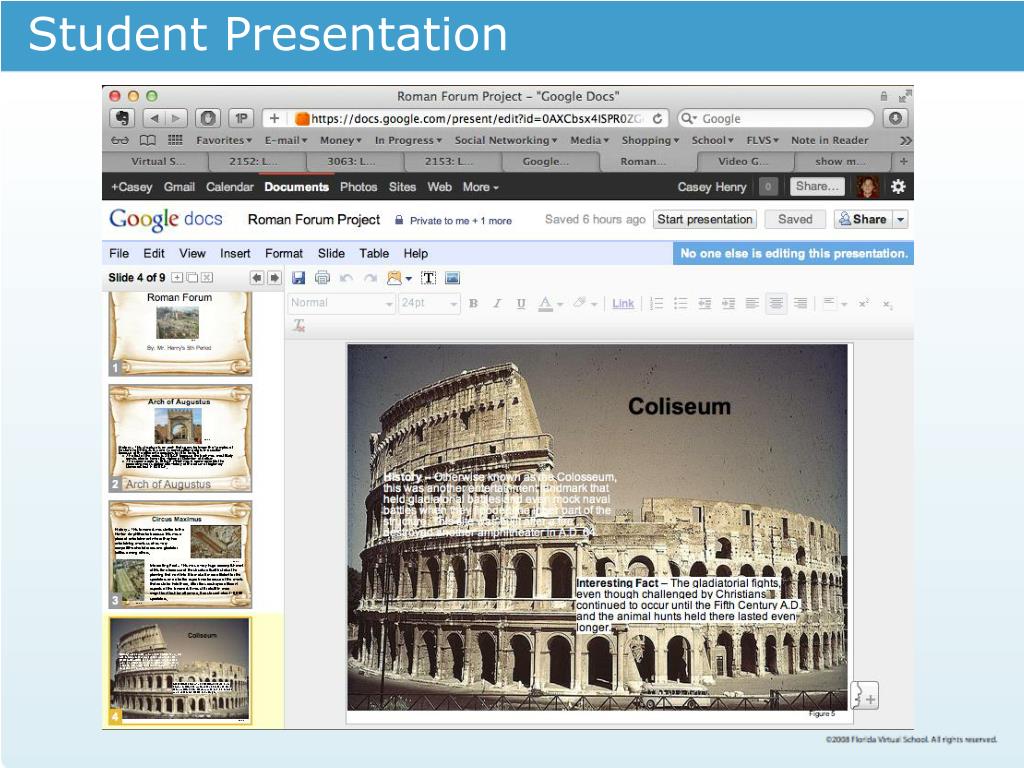Toggle italic formatting
The height and width of the screenshot is (768, 1024).
point(497,303)
